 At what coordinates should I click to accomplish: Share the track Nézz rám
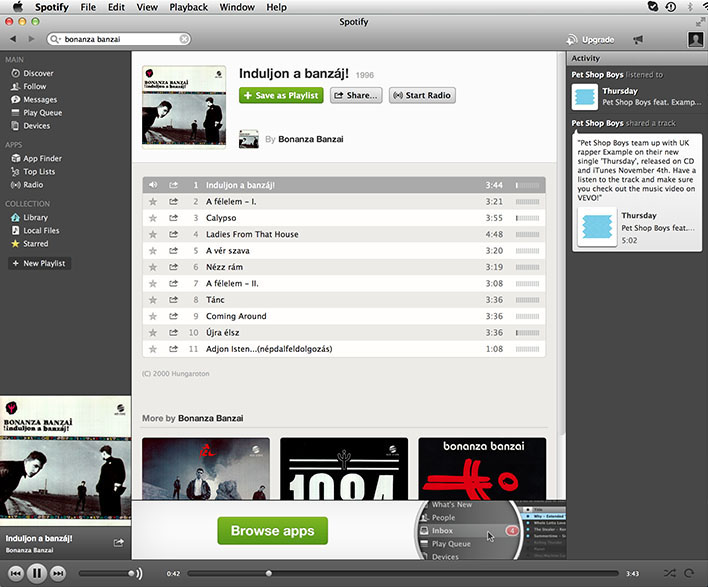click(173, 267)
